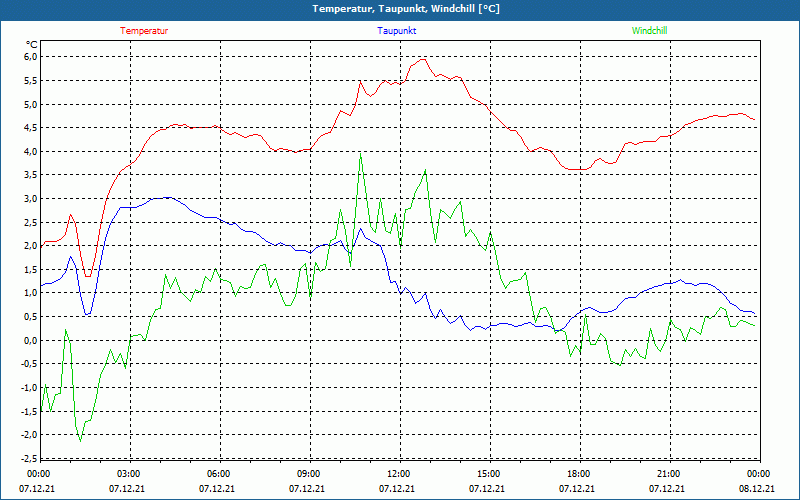Click the 06:00 time axis label

(x=219, y=474)
